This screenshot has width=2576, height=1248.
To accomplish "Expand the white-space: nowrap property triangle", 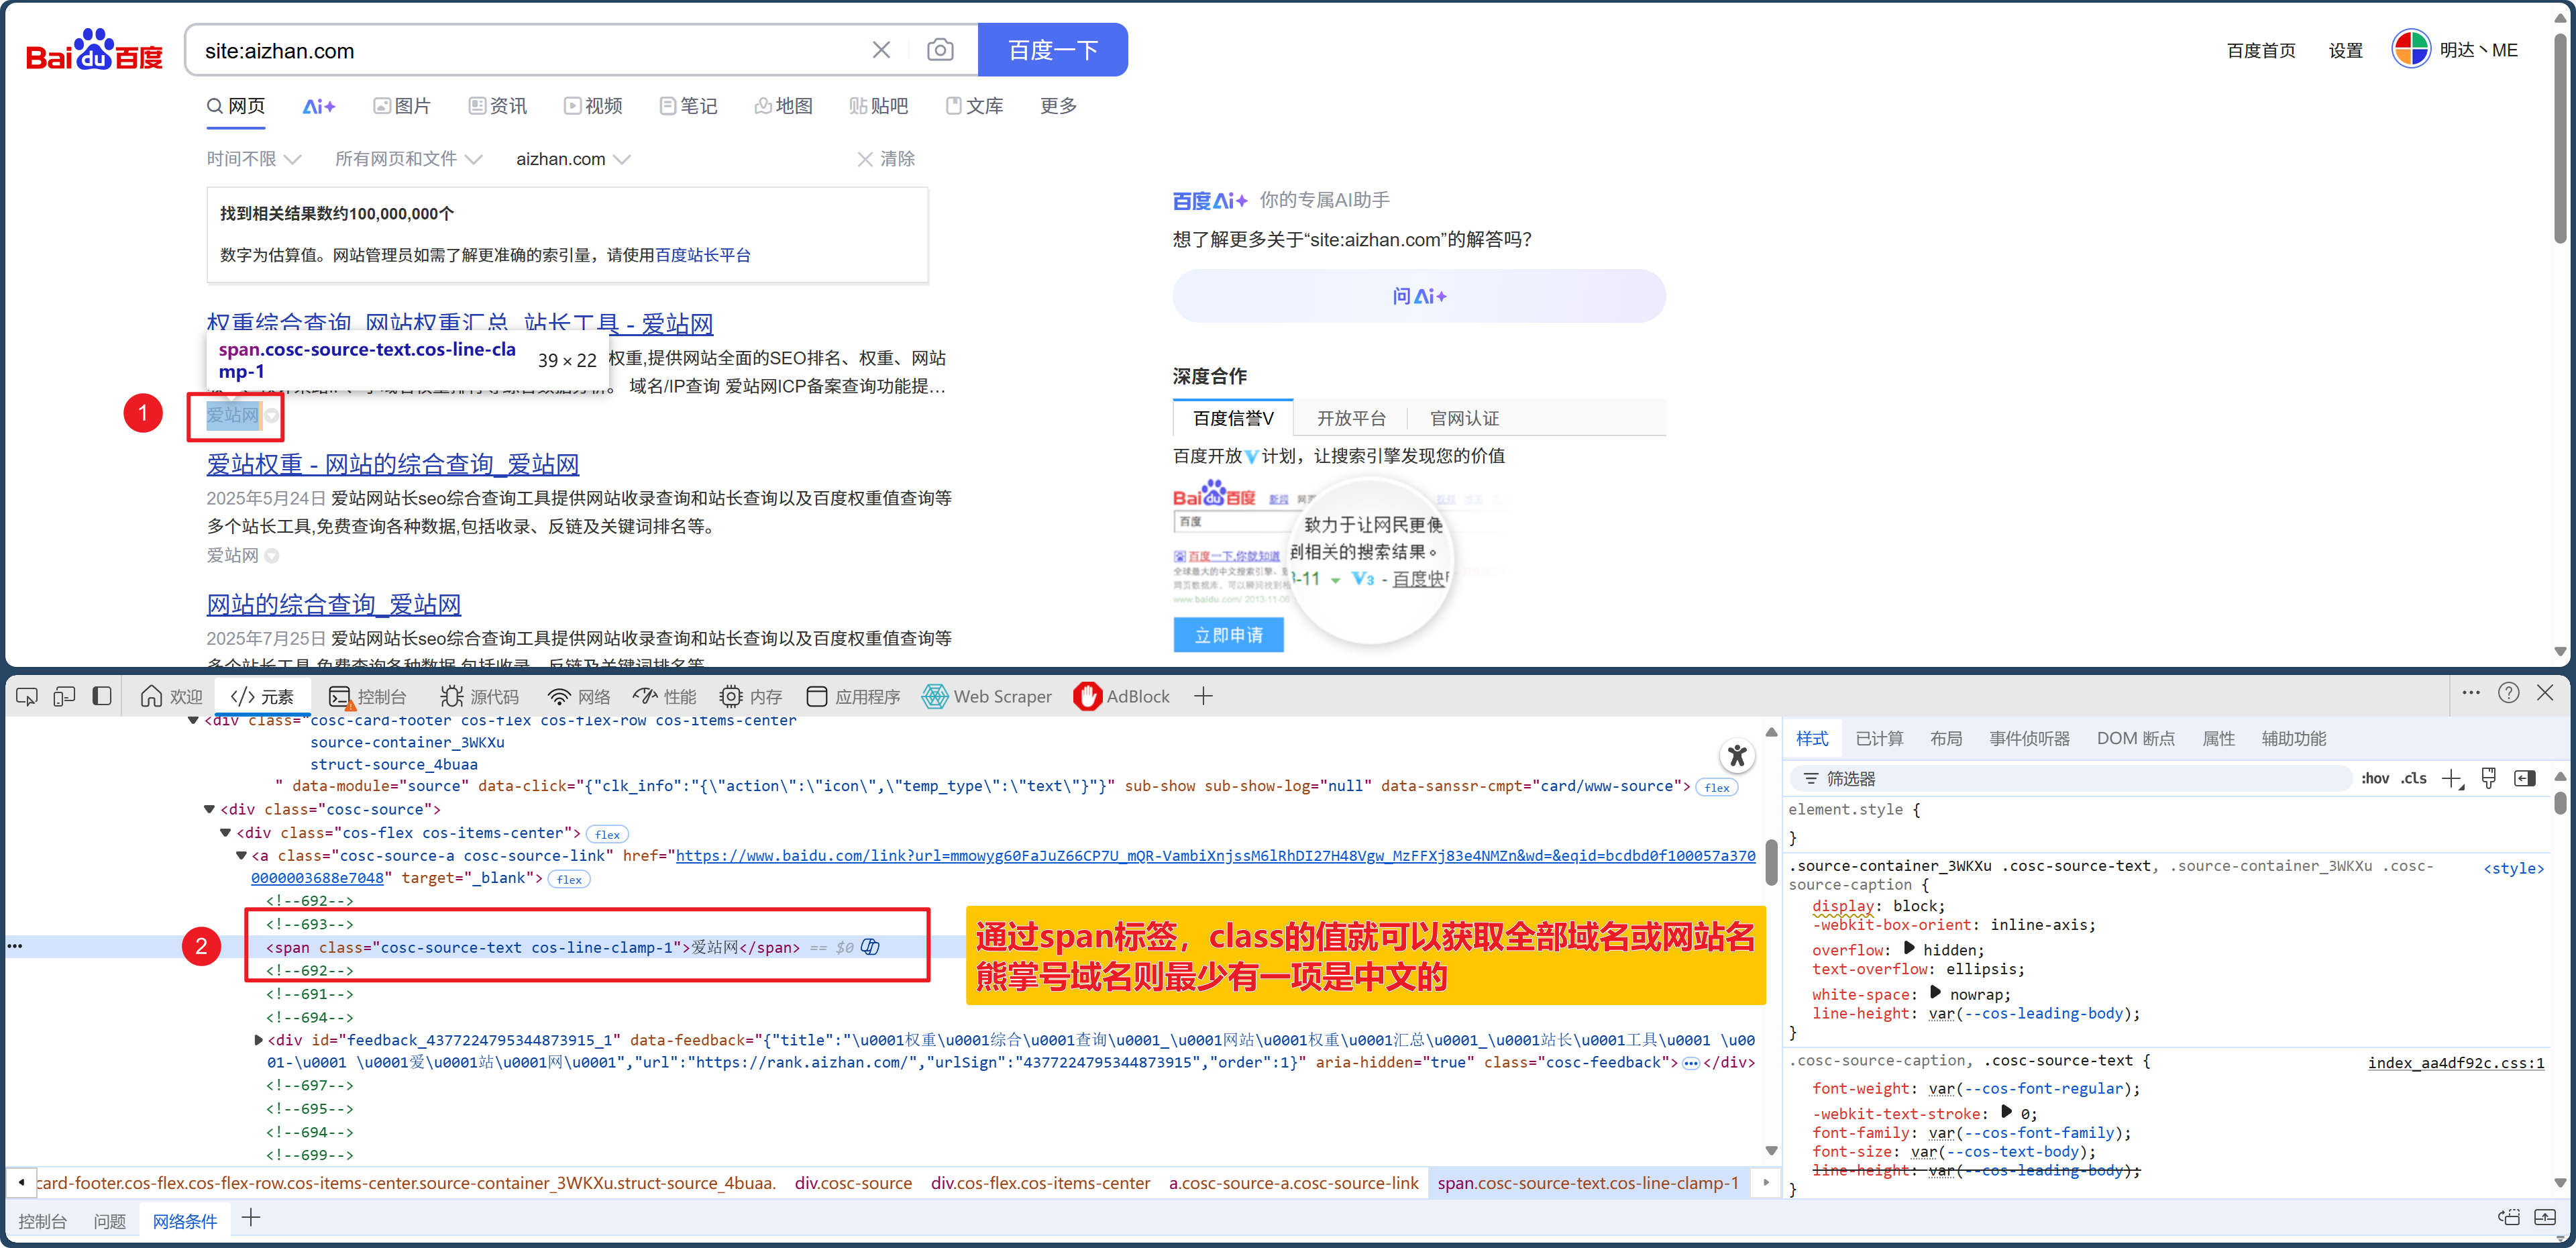I will pyautogui.click(x=1935, y=993).
